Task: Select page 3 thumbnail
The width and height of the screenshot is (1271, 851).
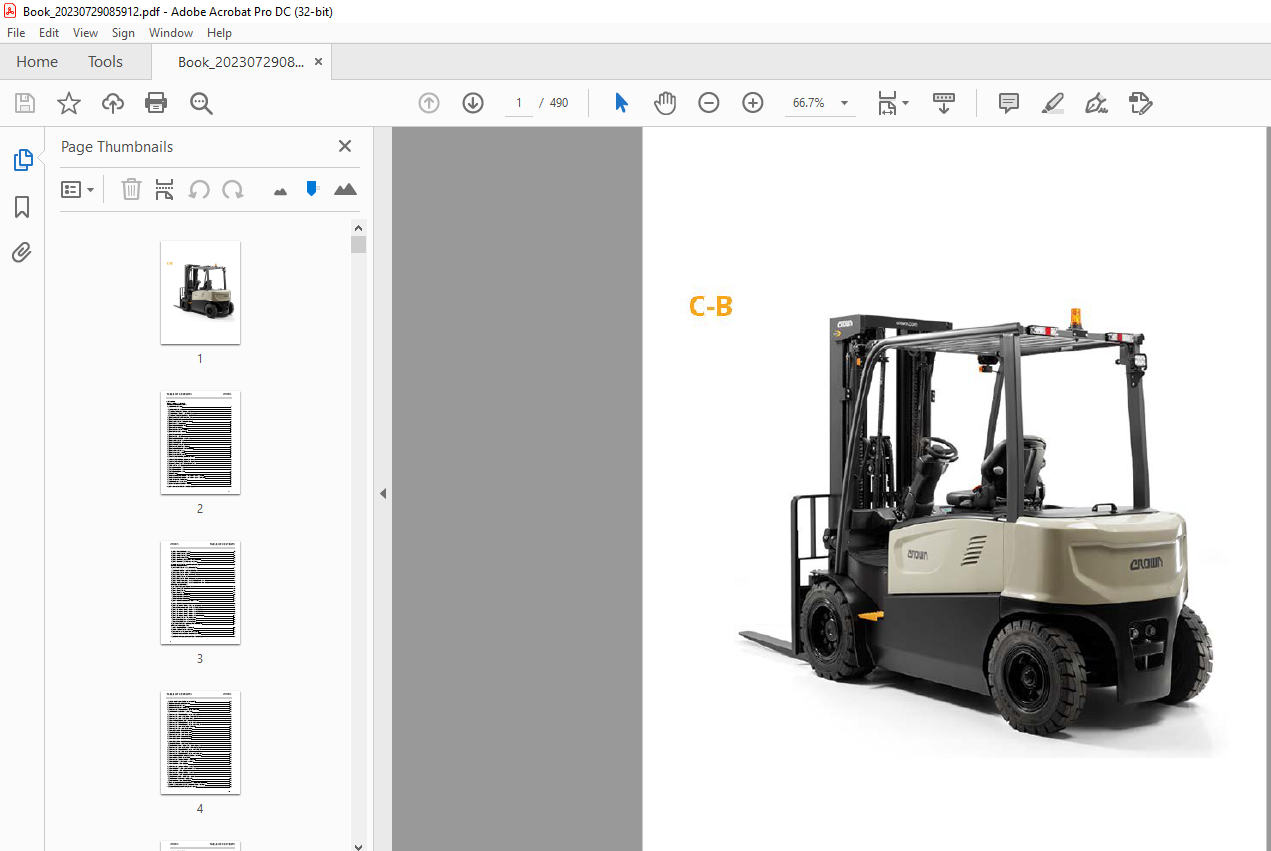Action: coord(200,592)
